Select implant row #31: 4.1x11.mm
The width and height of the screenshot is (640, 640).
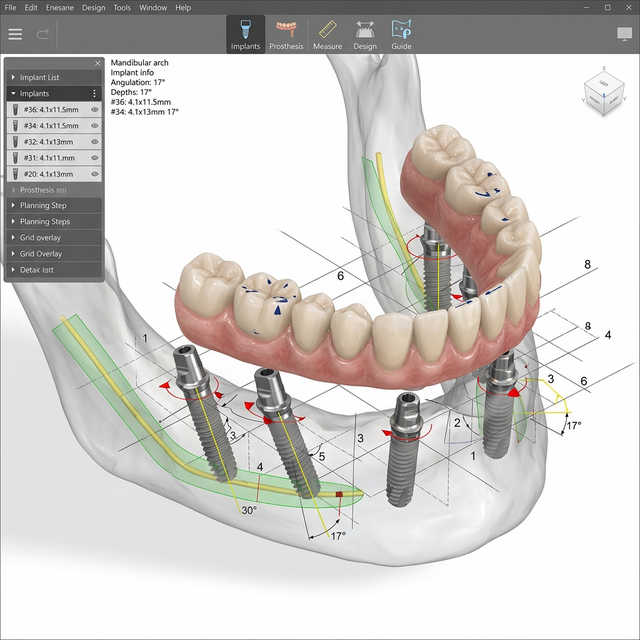point(54,158)
